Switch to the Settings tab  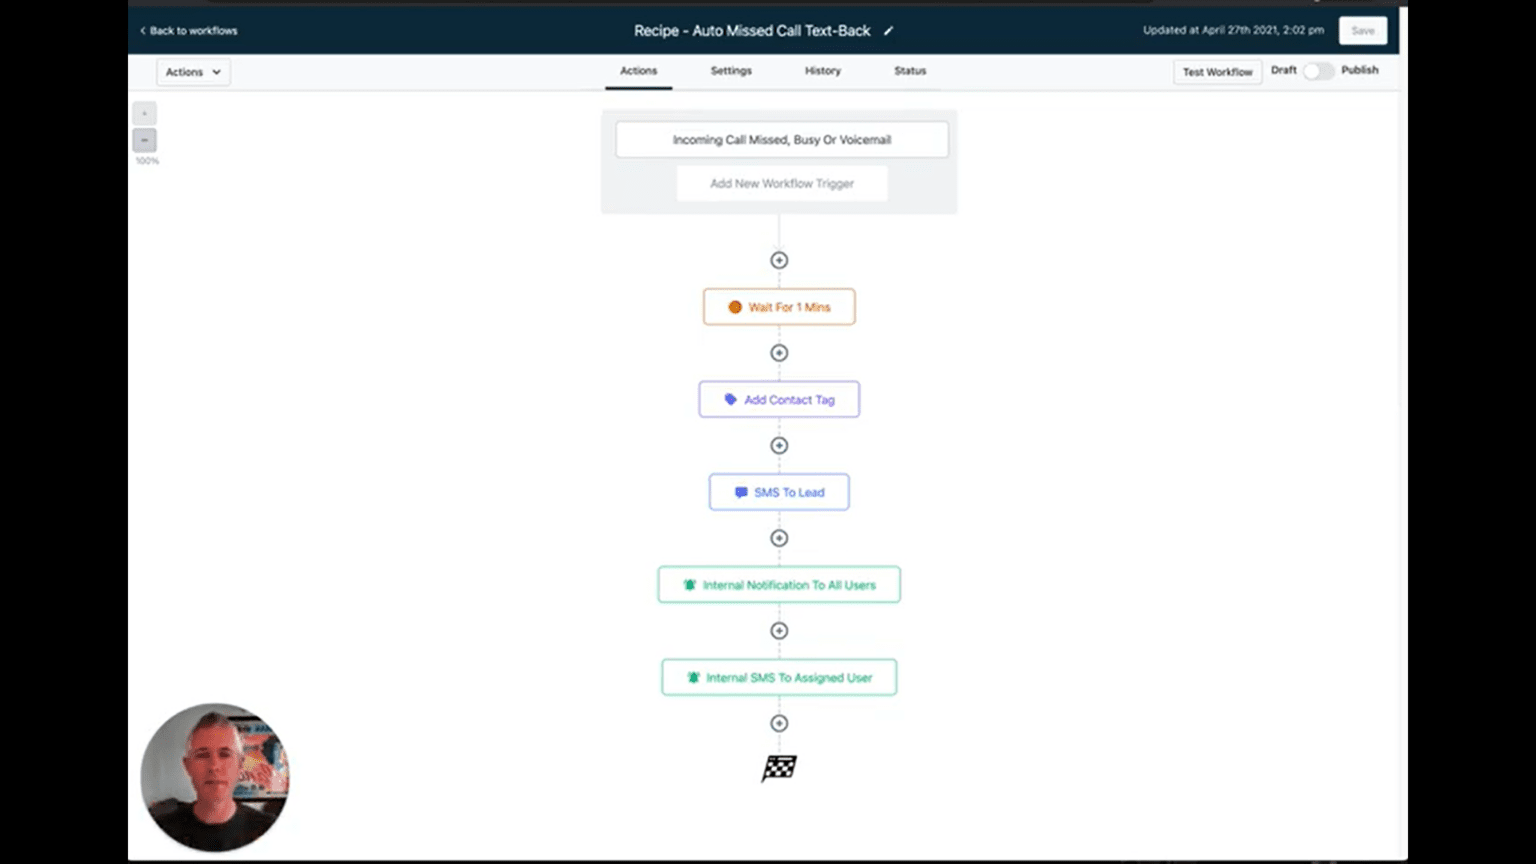point(730,71)
